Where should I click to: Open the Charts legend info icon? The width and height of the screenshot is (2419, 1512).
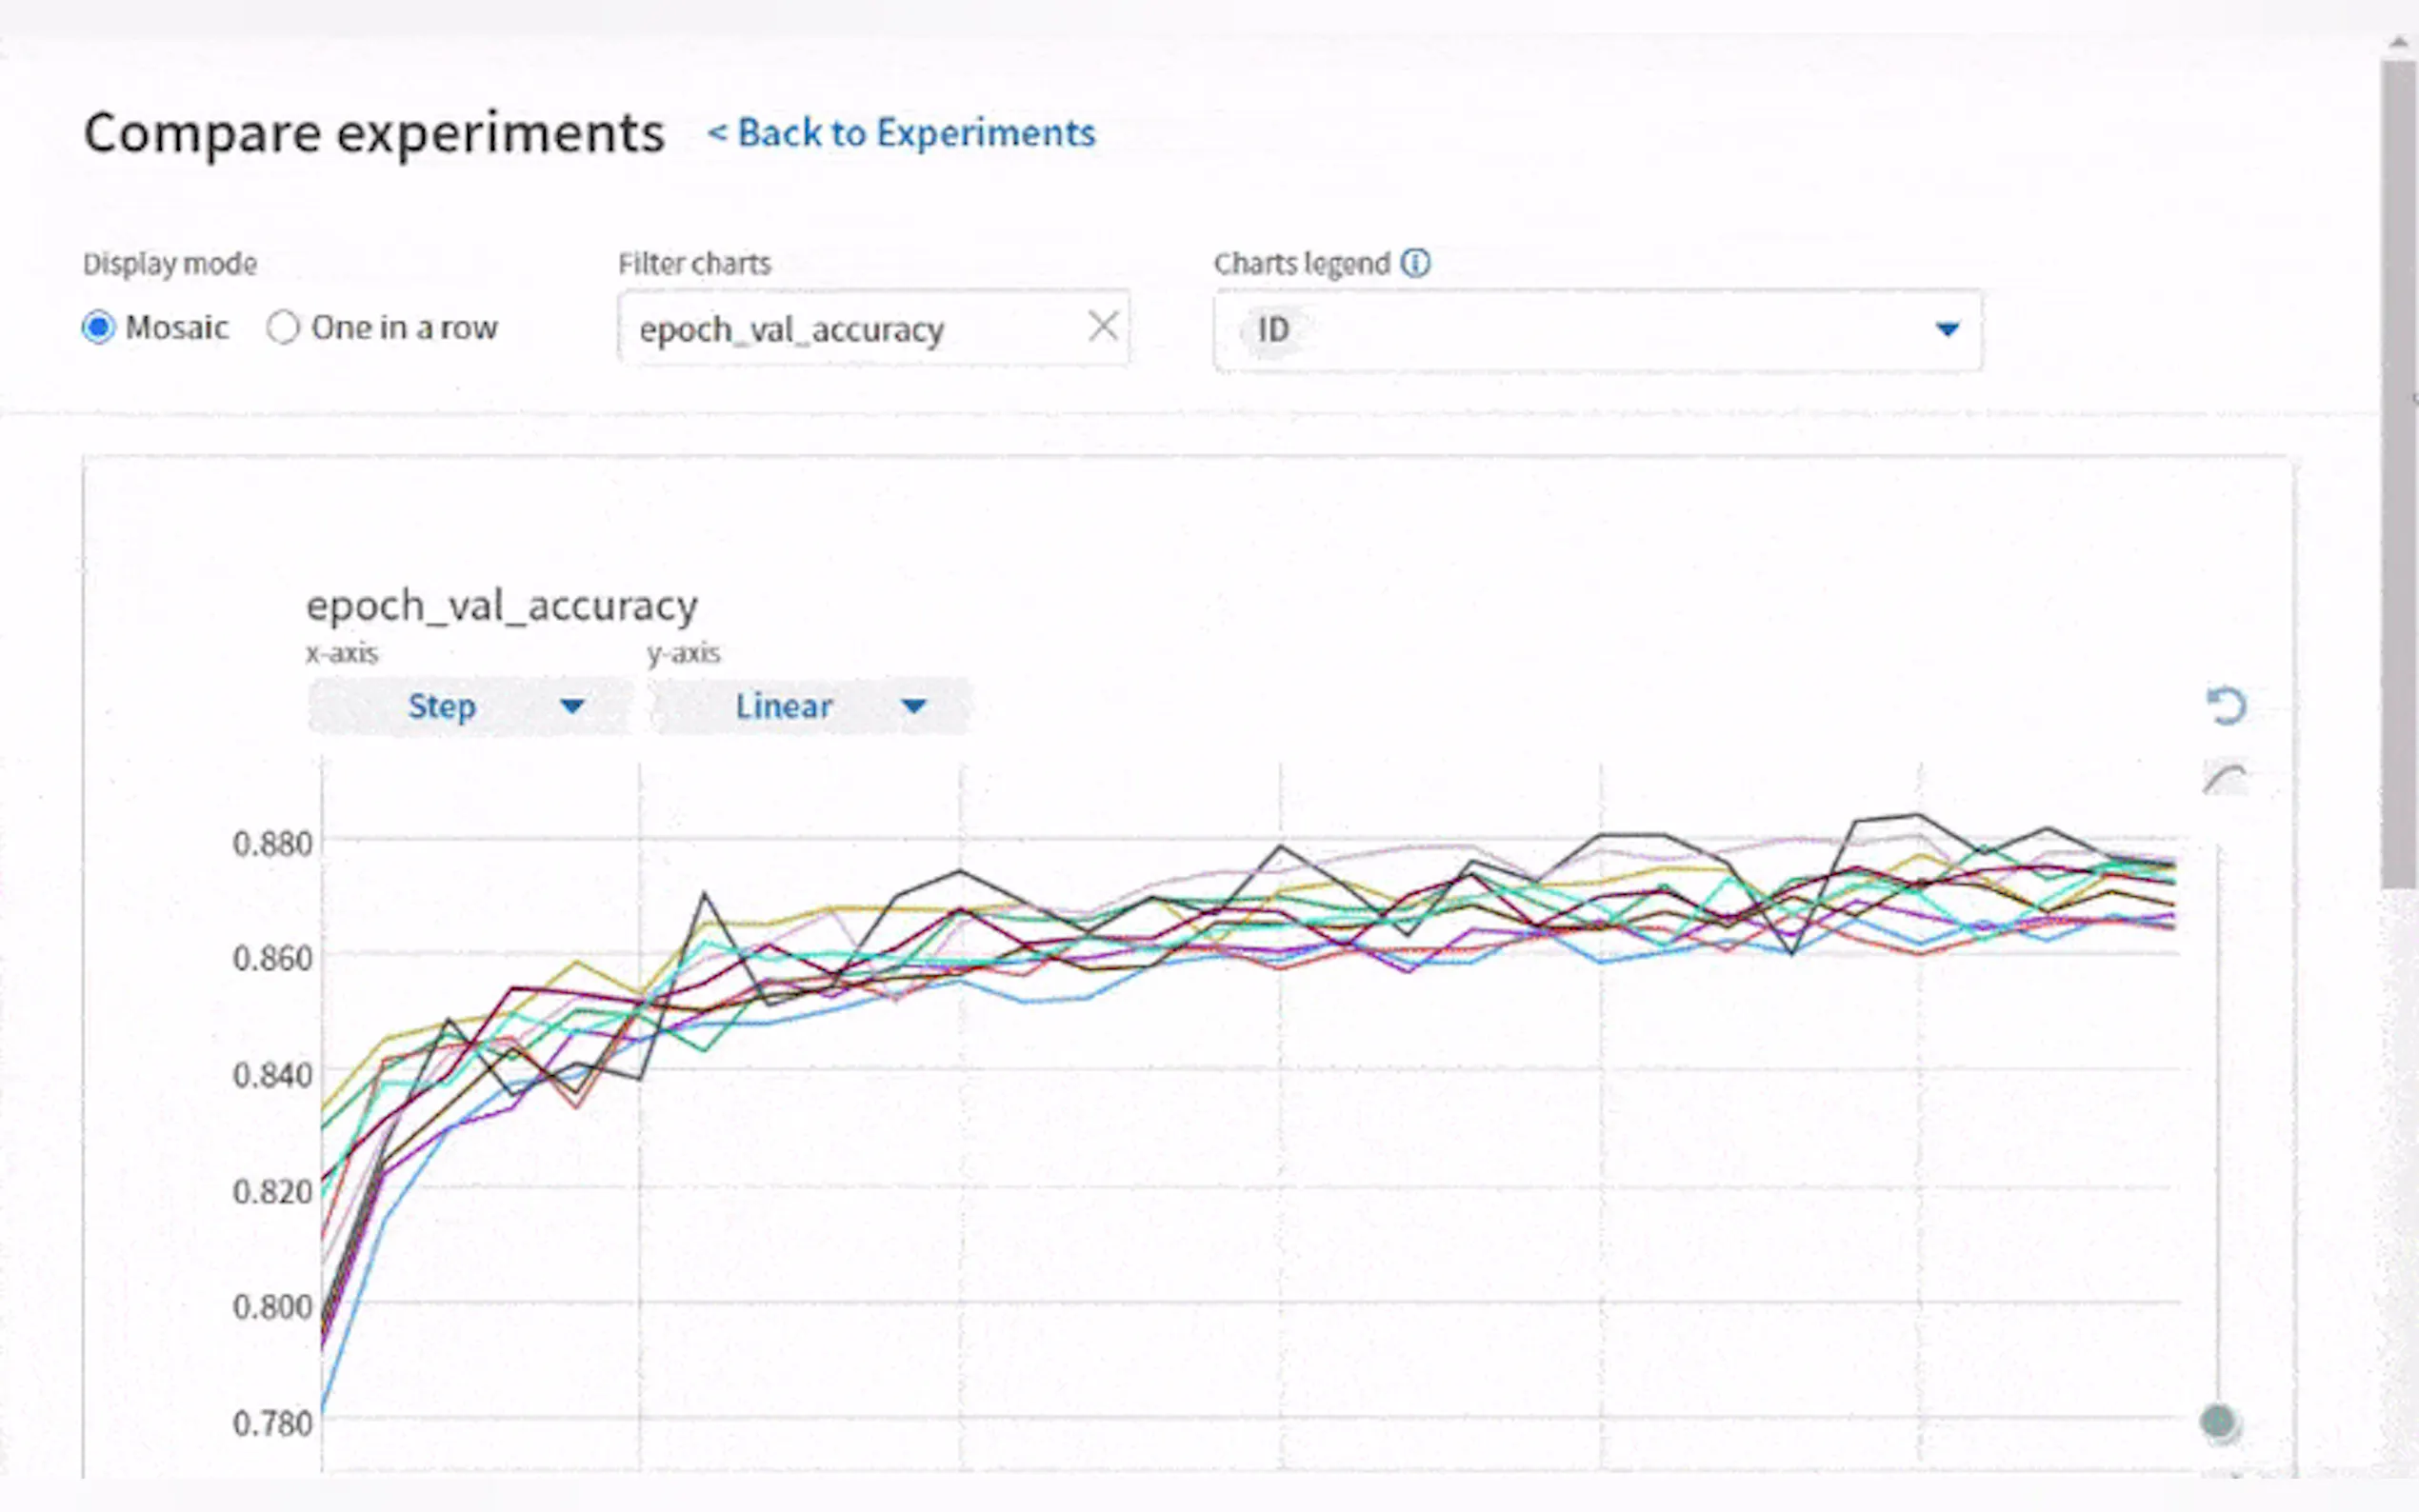pos(1415,263)
